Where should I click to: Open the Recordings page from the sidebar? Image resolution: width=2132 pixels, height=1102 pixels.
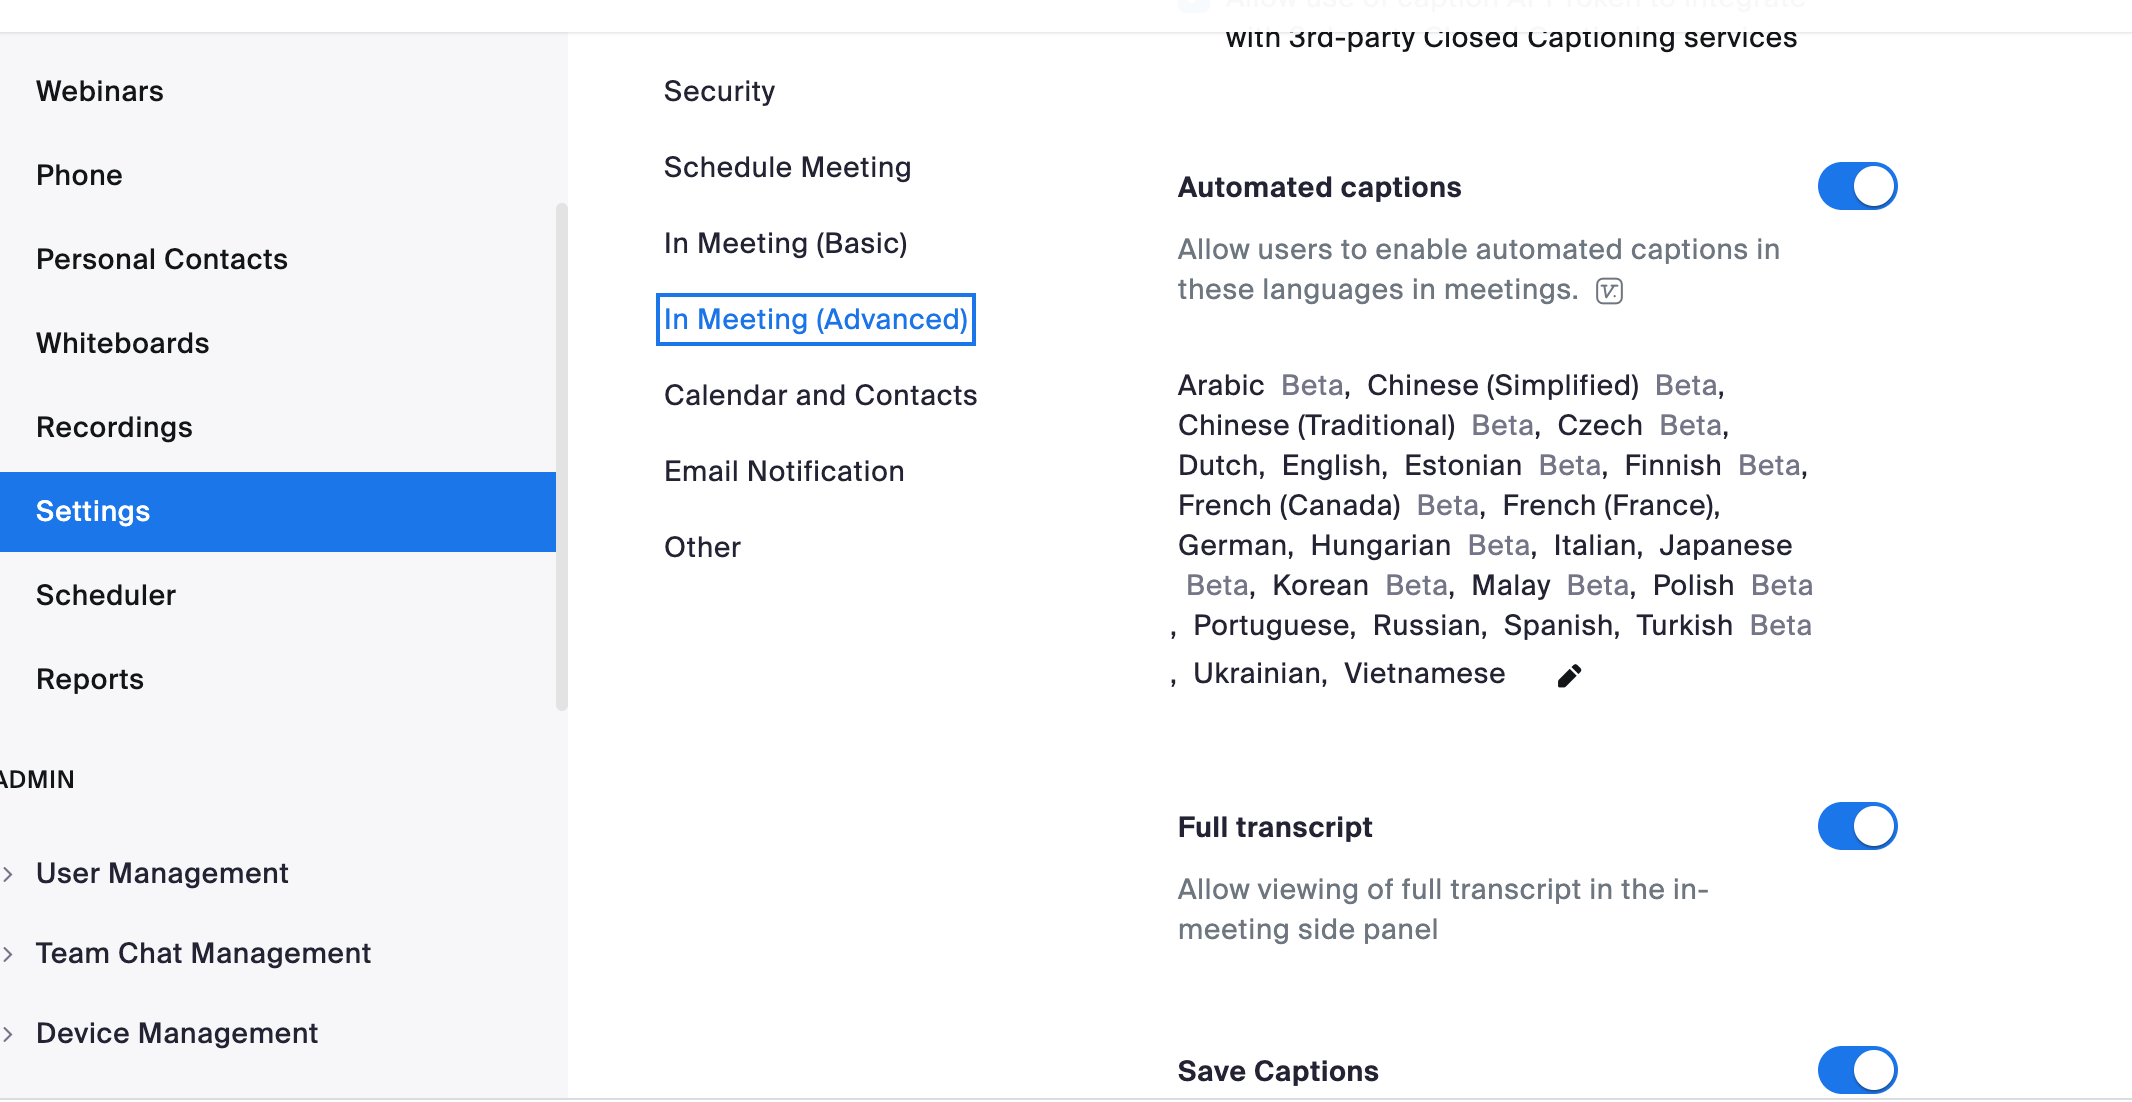(x=114, y=427)
